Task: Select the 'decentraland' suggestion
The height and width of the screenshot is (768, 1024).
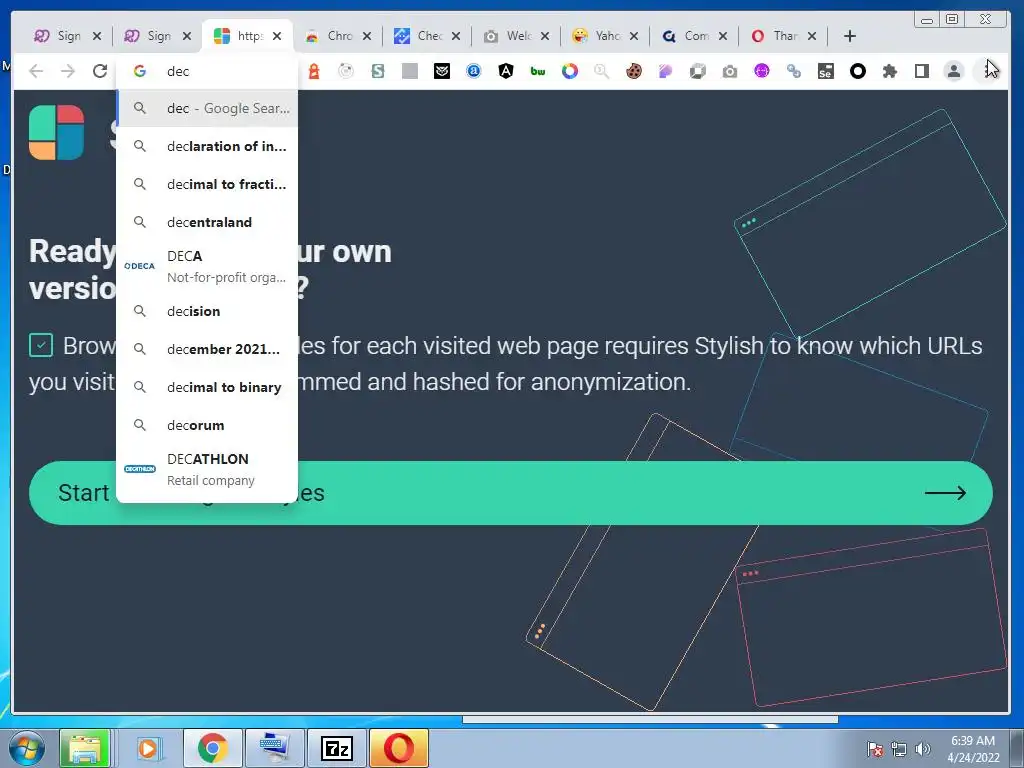Action: click(x=207, y=222)
